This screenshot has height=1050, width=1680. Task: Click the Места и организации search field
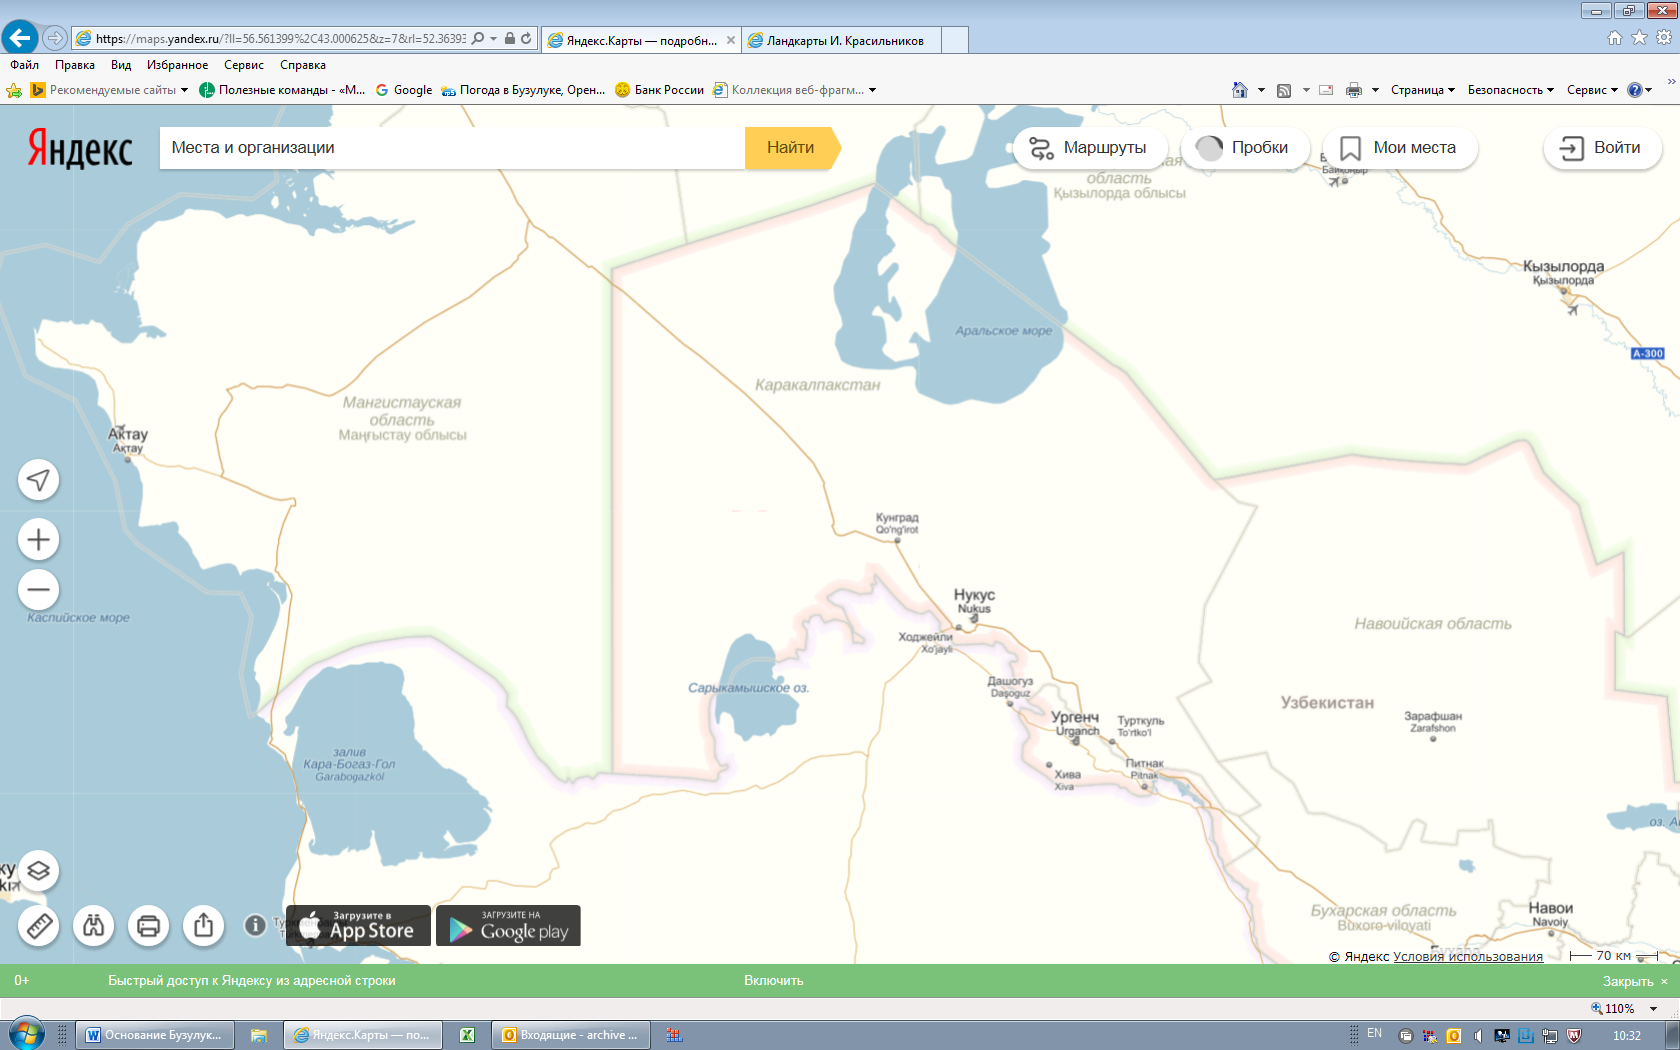pyautogui.click(x=452, y=148)
